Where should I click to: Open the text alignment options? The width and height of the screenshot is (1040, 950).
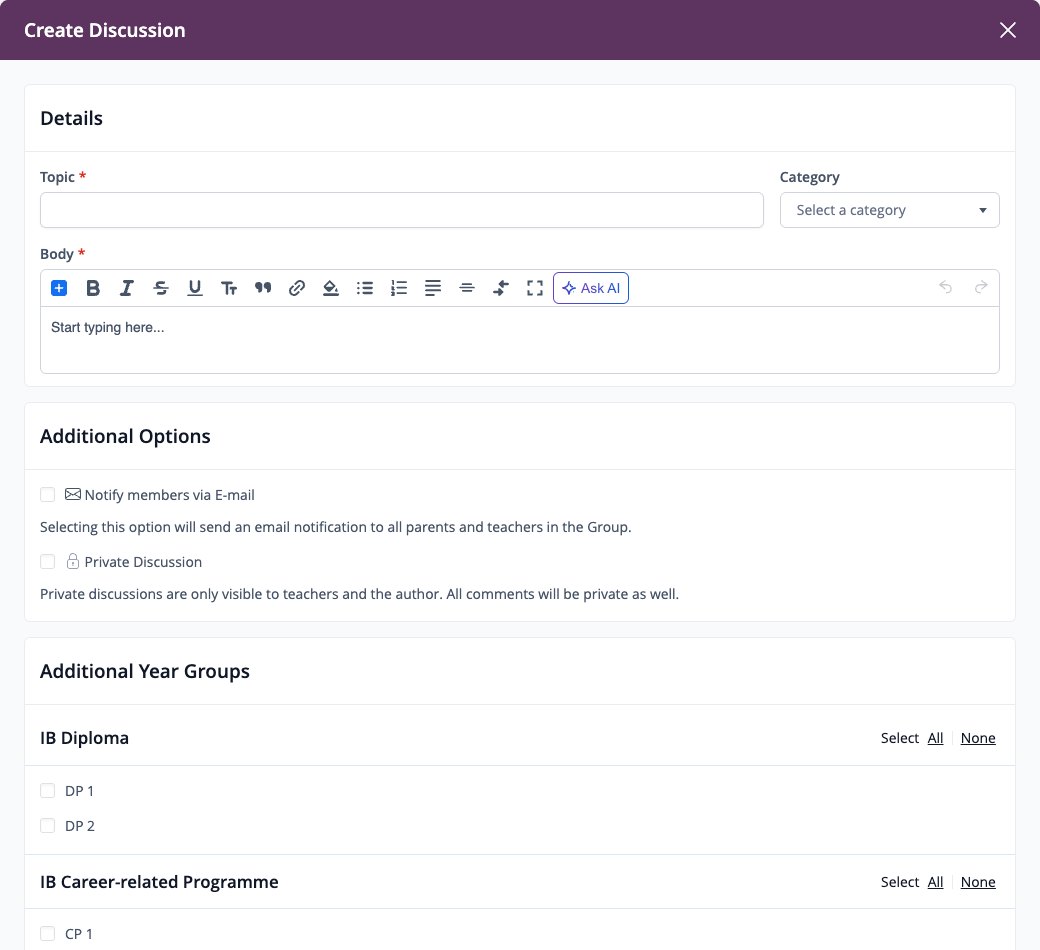(432, 288)
